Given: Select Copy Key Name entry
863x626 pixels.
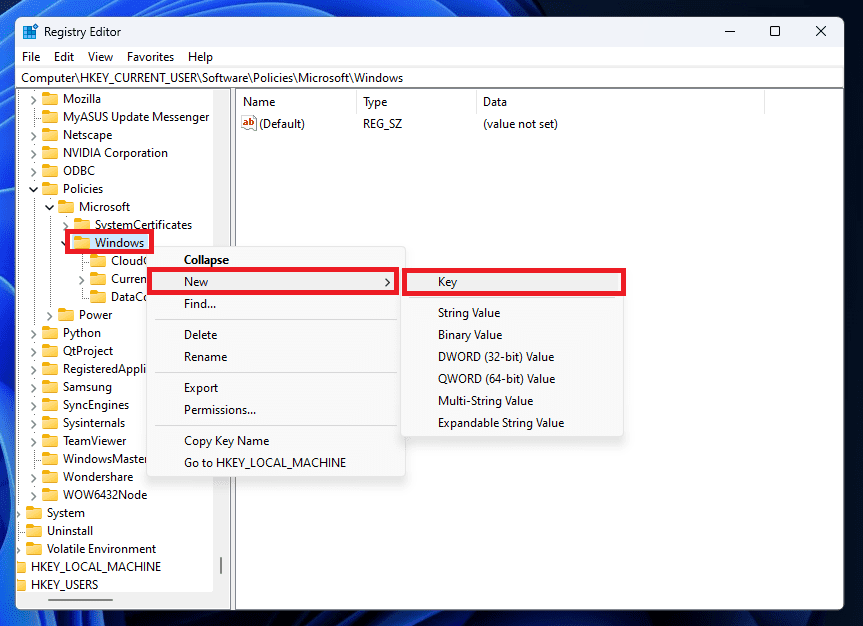Looking at the screenshot, I should click(226, 441).
